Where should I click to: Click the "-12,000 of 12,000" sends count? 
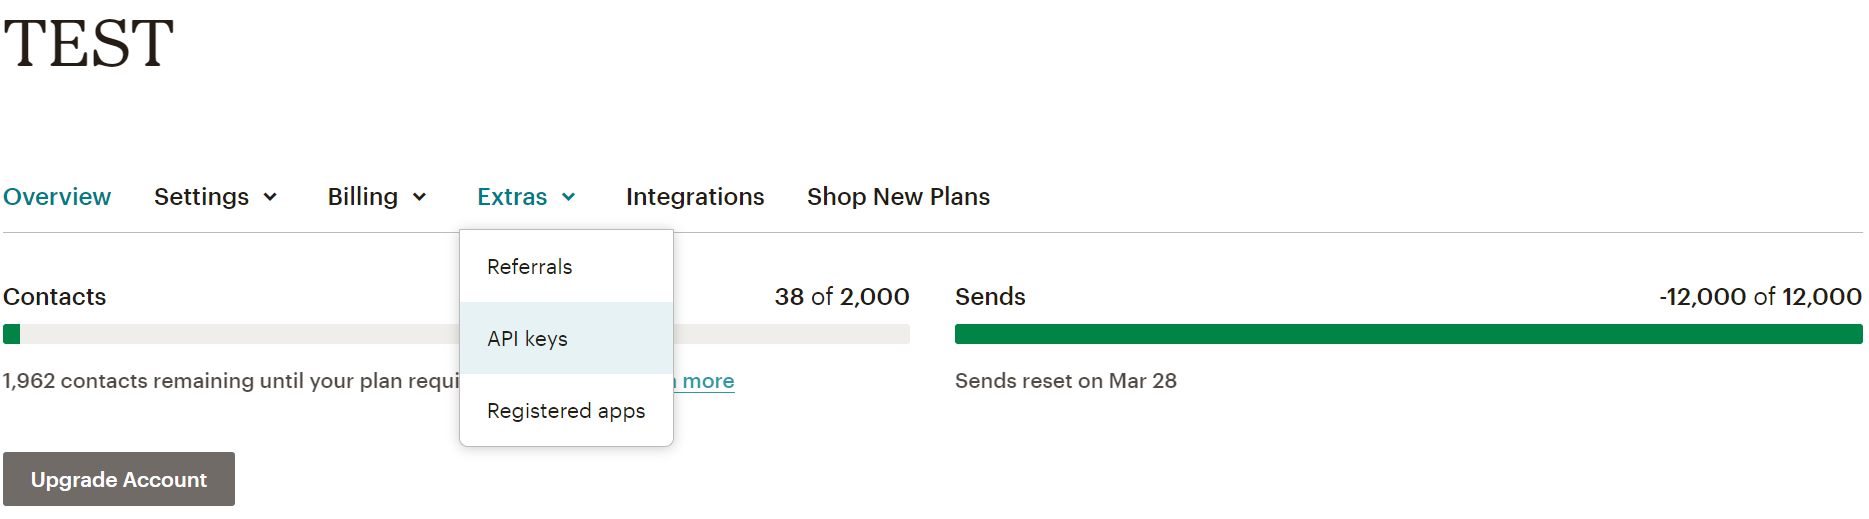pyautogui.click(x=1760, y=297)
